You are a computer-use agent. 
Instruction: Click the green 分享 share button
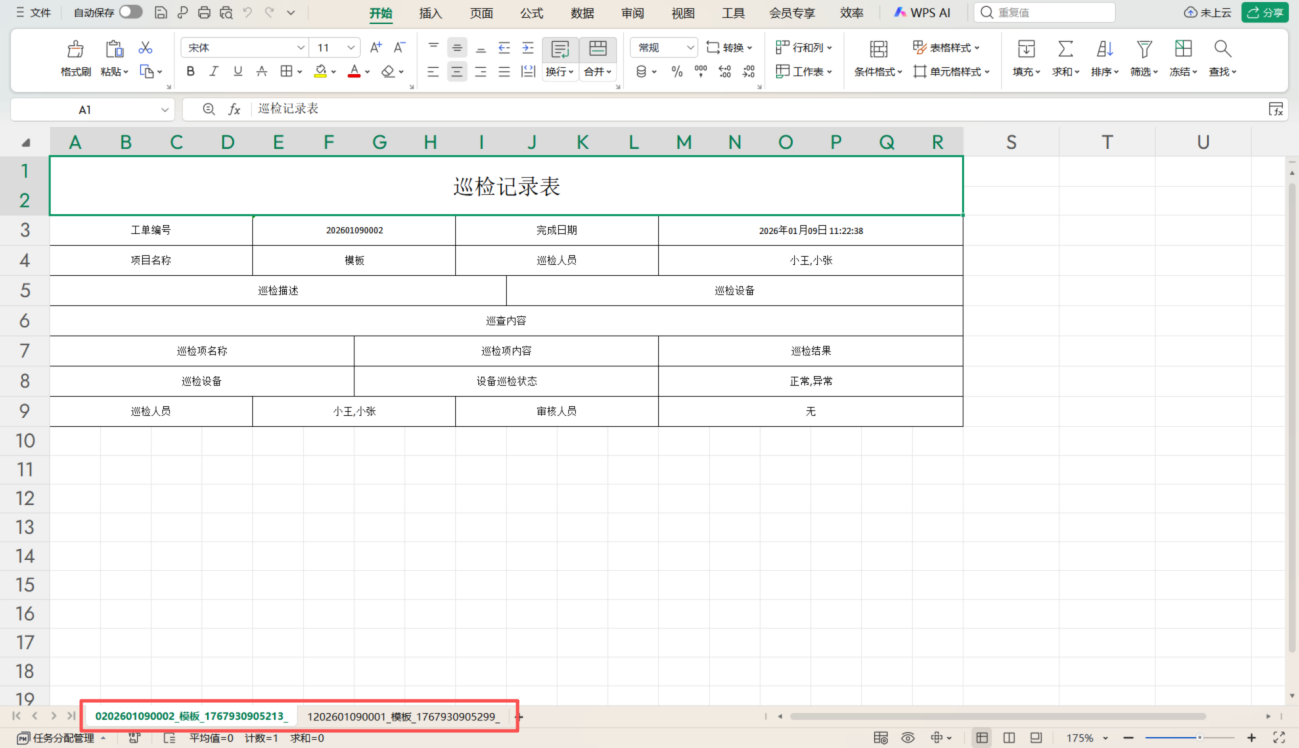click(1265, 13)
